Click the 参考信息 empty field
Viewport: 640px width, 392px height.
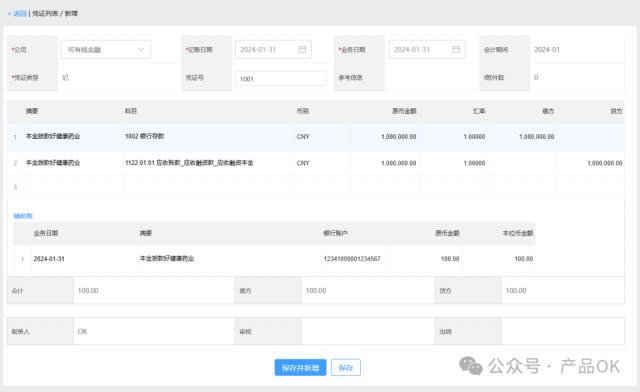coord(431,78)
